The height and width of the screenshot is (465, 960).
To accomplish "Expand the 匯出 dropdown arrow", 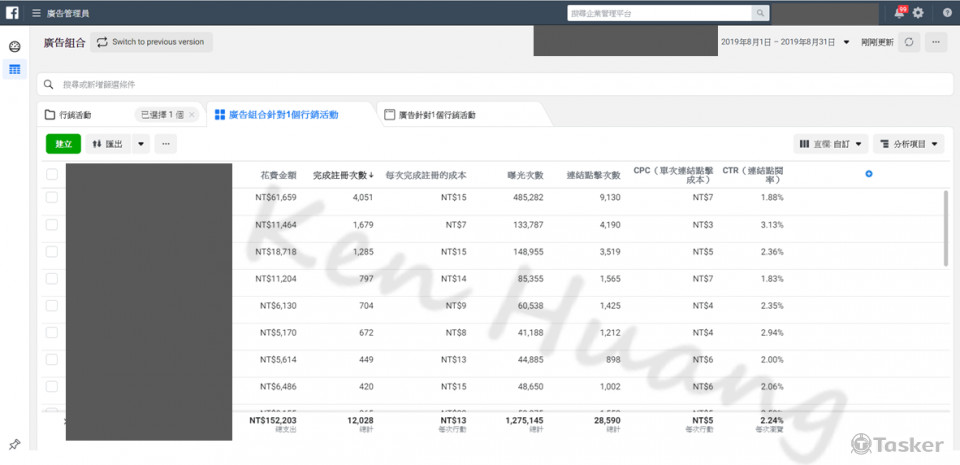I will (x=141, y=144).
